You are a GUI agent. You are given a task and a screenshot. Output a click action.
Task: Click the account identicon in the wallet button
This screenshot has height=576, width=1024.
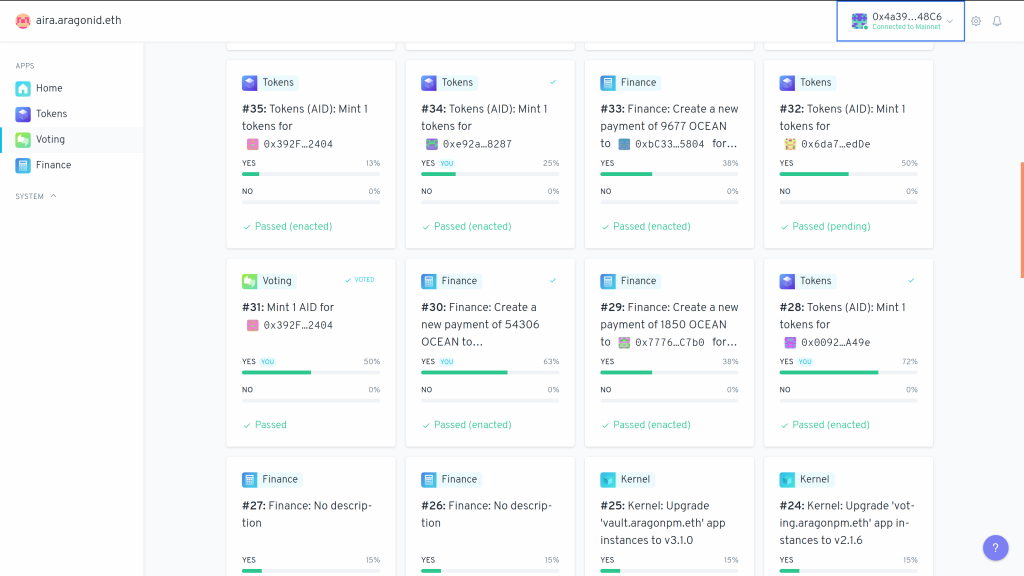point(859,21)
